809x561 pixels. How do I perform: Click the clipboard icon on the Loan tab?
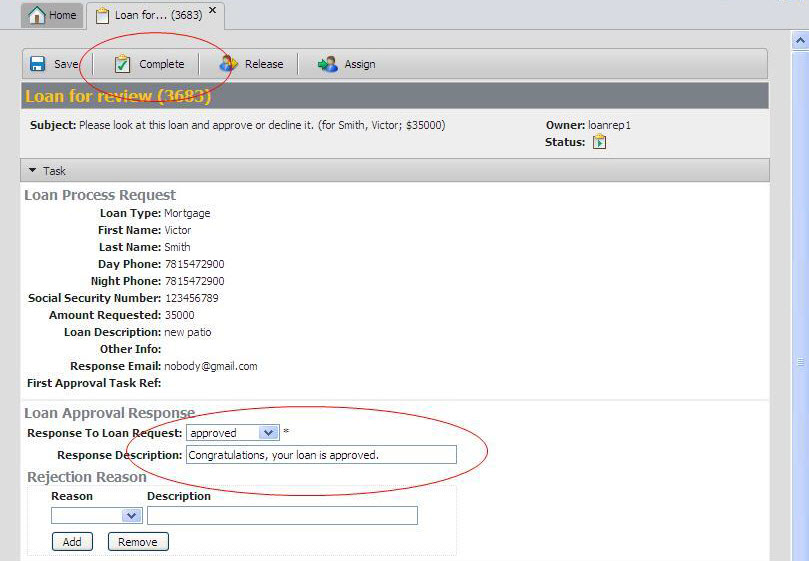tap(102, 15)
